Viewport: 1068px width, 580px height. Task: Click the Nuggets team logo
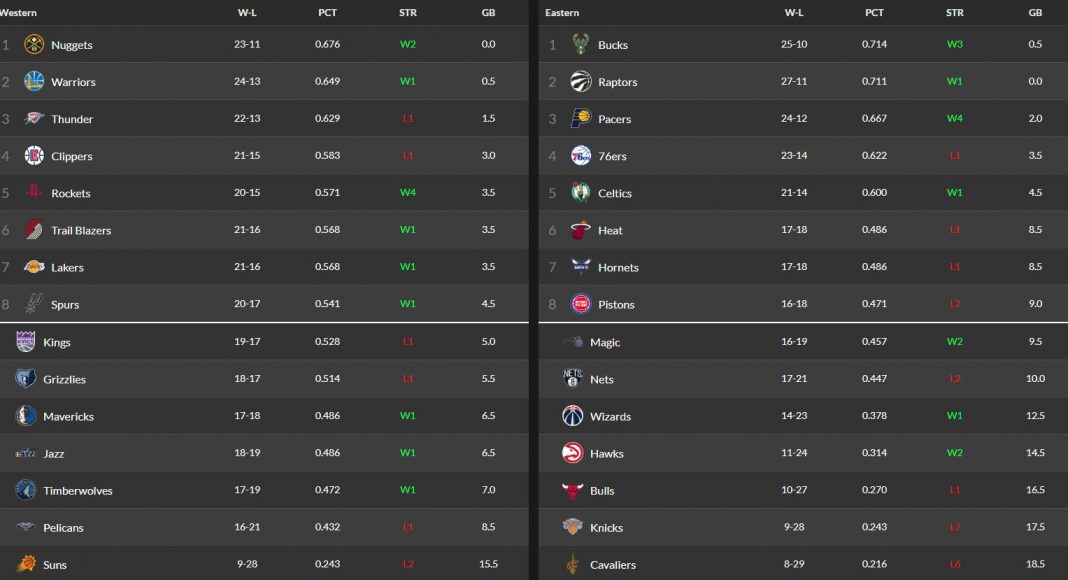click(x=34, y=45)
